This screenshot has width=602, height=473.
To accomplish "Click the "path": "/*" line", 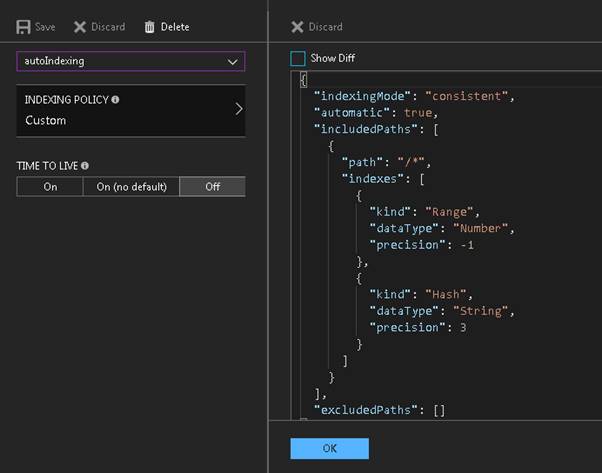I will point(386,162).
